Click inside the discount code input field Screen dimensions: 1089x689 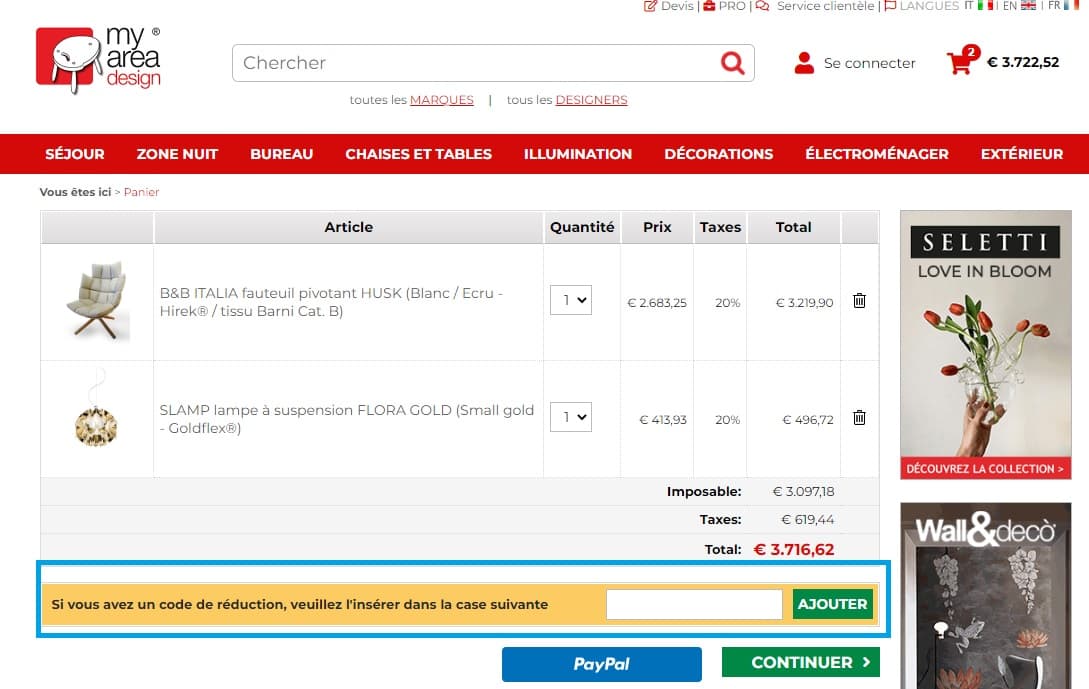point(694,604)
